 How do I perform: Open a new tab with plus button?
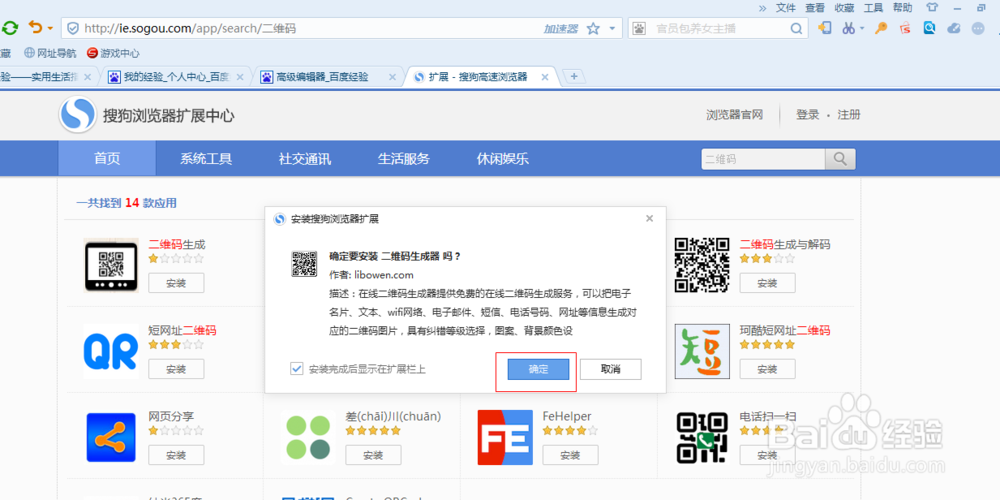(x=574, y=77)
